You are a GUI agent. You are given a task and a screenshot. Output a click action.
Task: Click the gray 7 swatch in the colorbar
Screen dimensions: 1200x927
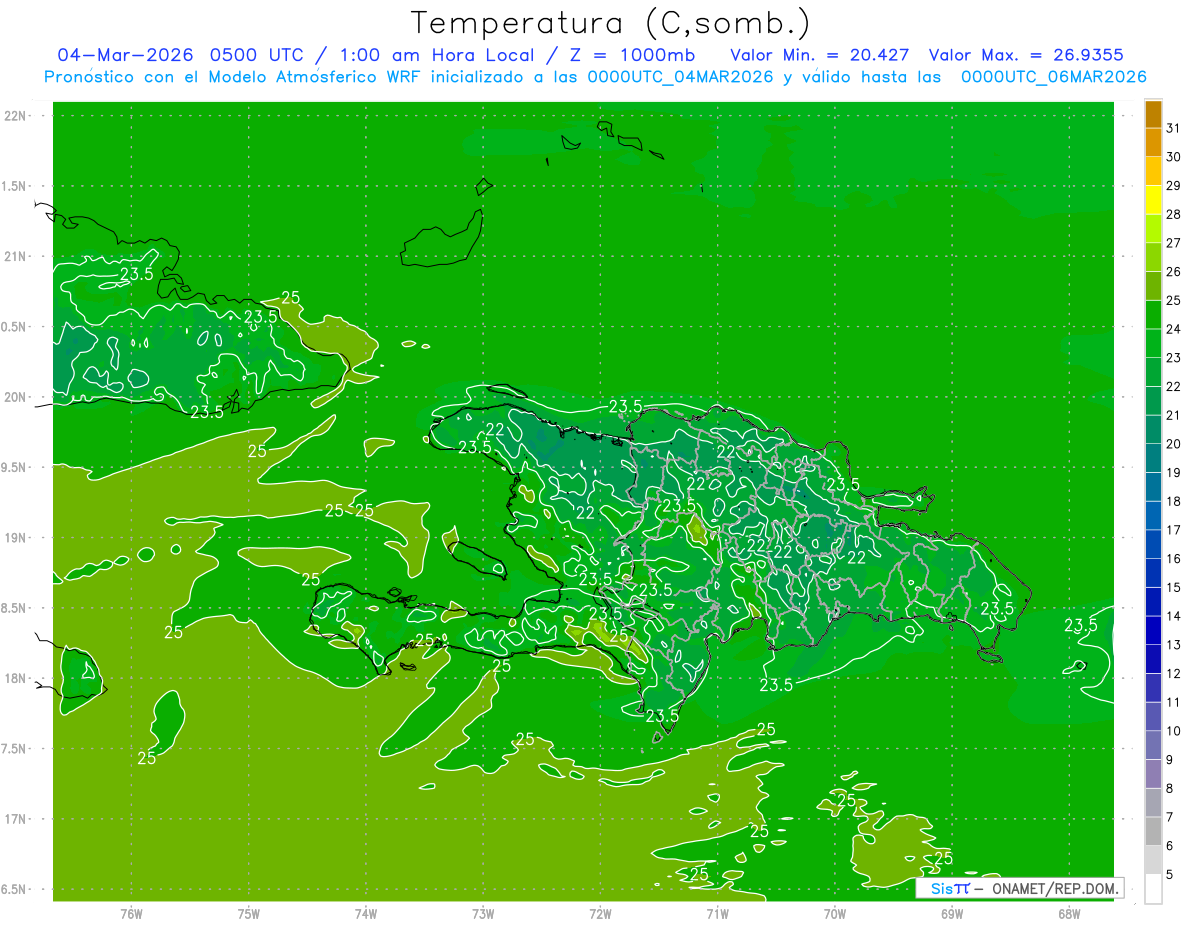[1153, 803]
